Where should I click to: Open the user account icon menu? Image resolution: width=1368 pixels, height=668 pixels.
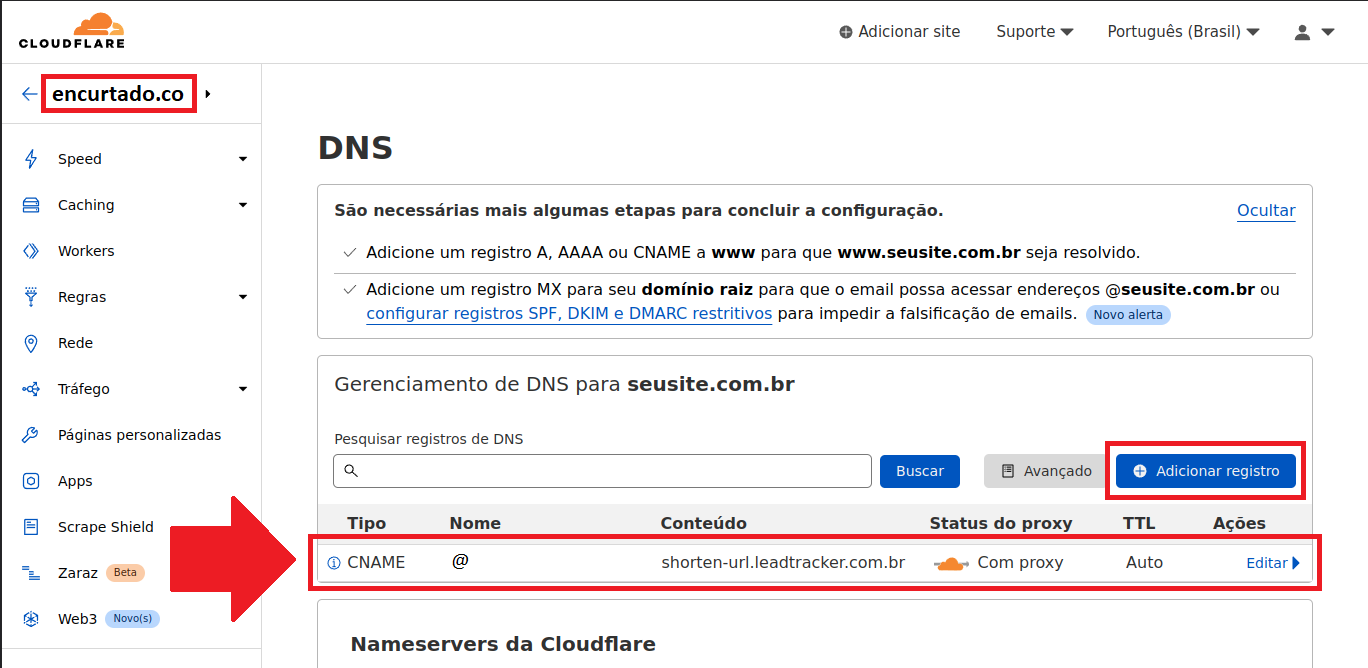pyautogui.click(x=1314, y=32)
